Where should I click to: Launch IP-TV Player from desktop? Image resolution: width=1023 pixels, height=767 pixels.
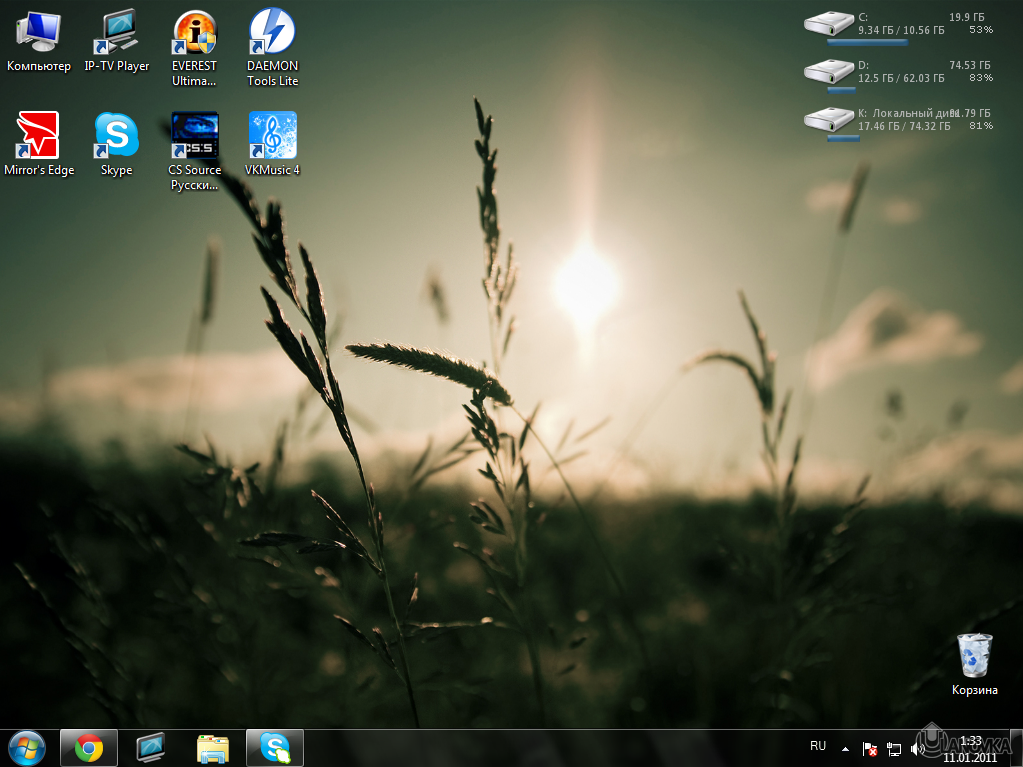(117, 34)
